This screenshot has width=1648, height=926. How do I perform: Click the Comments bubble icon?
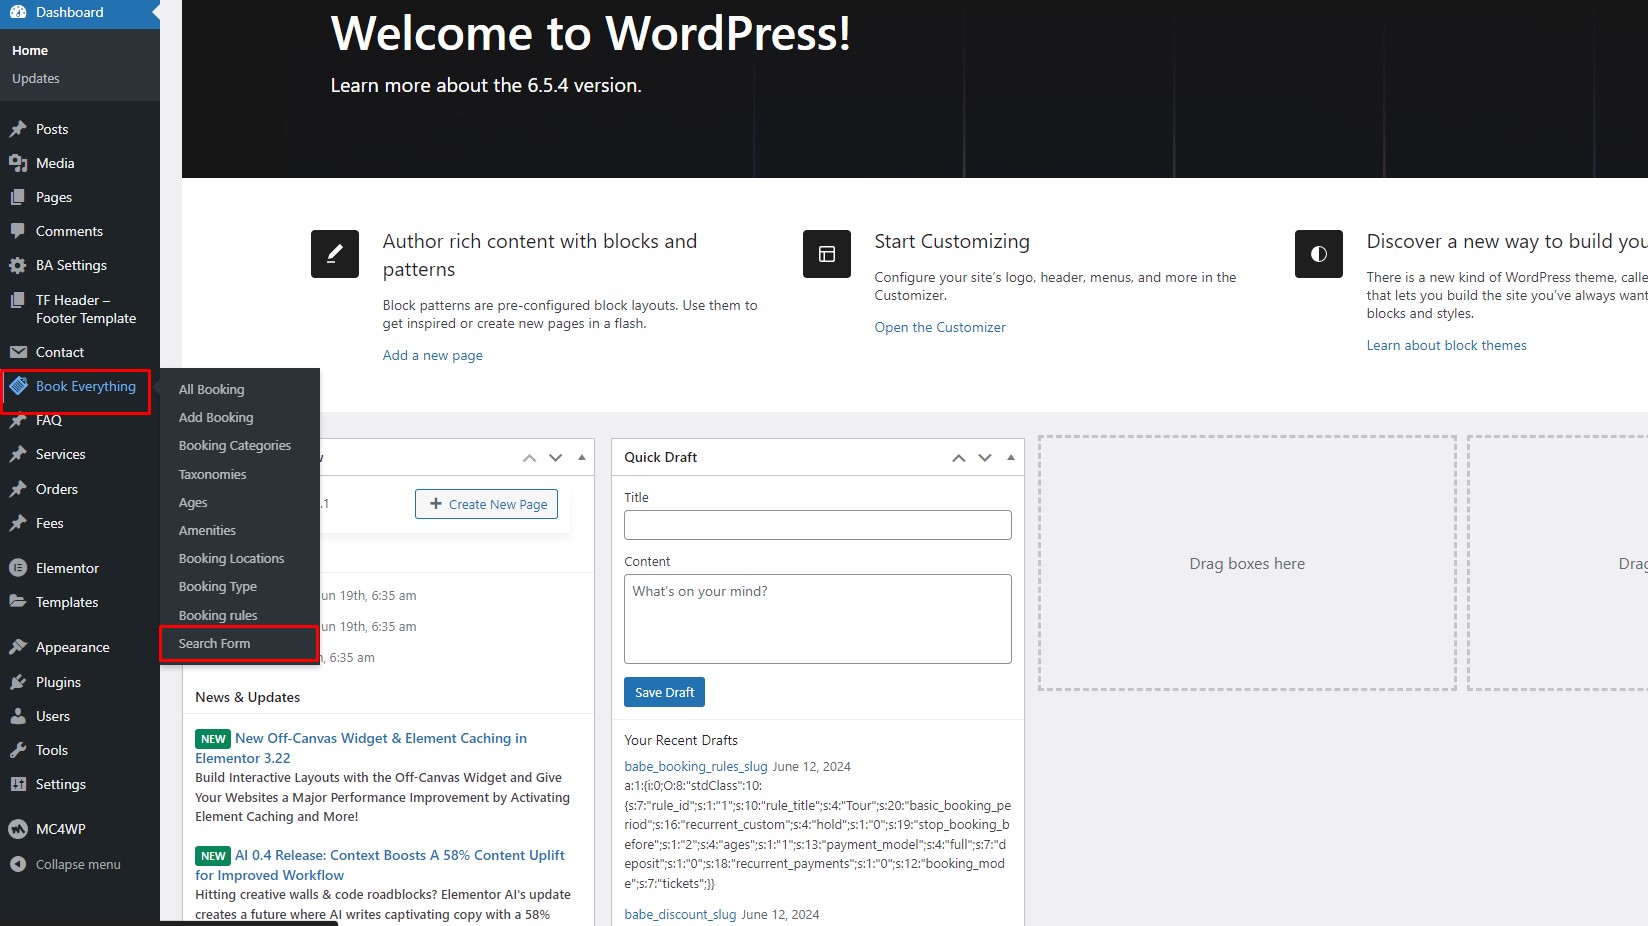[18, 231]
